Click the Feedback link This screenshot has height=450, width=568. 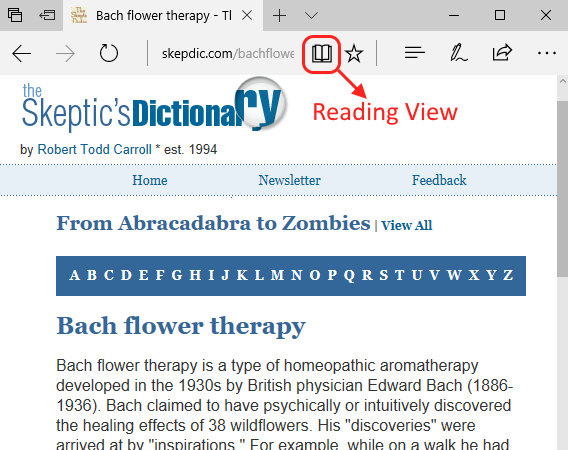click(x=439, y=180)
